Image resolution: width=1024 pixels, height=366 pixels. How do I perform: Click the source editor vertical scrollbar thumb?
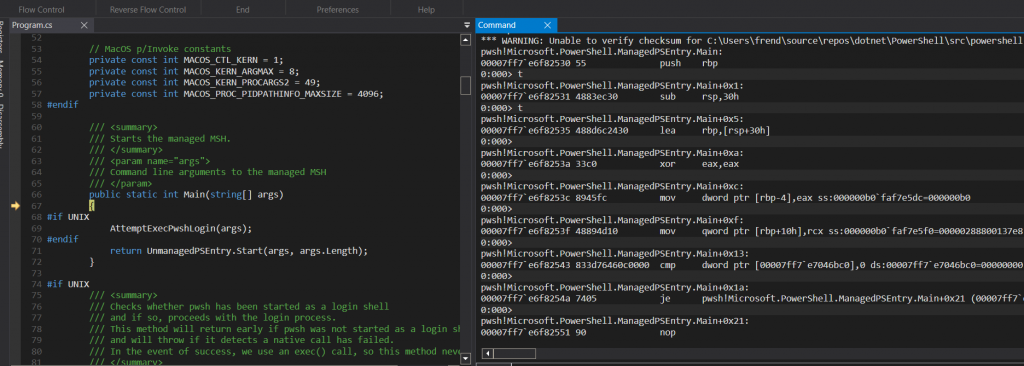(466, 86)
